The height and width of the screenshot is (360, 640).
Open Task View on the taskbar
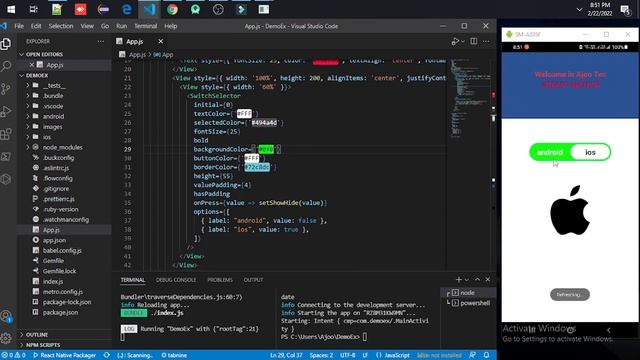(x=33, y=9)
